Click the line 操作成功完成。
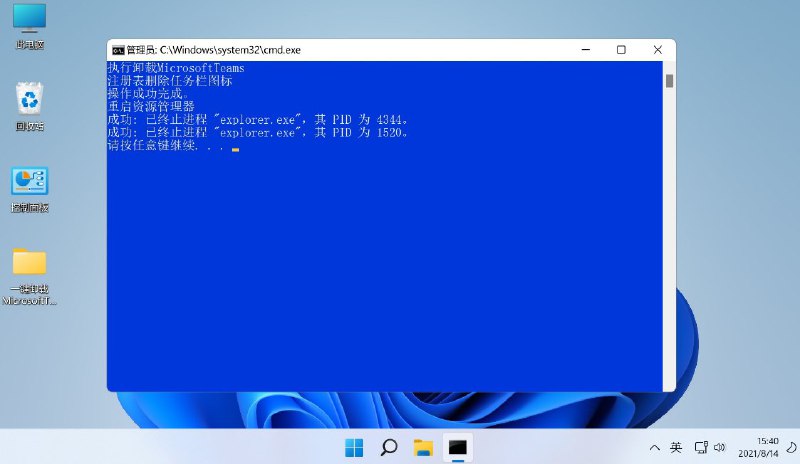 (148, 93)
